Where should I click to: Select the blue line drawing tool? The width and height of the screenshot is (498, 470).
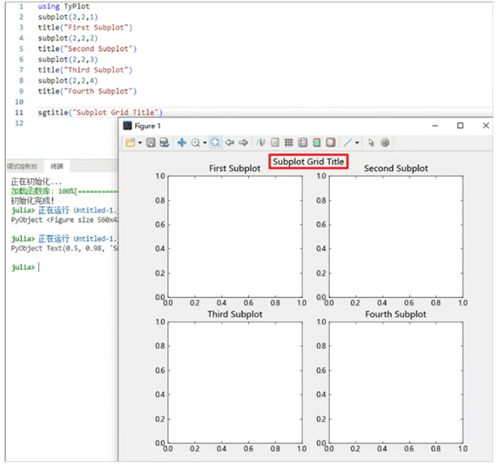click(x=348, y=143)
